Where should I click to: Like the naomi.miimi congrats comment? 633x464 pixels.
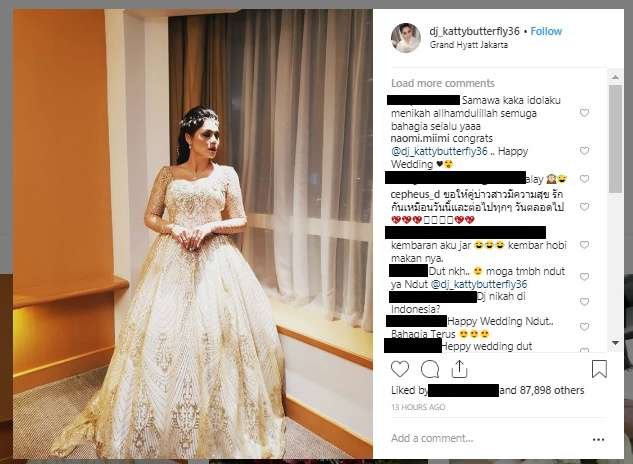(584, 151)
